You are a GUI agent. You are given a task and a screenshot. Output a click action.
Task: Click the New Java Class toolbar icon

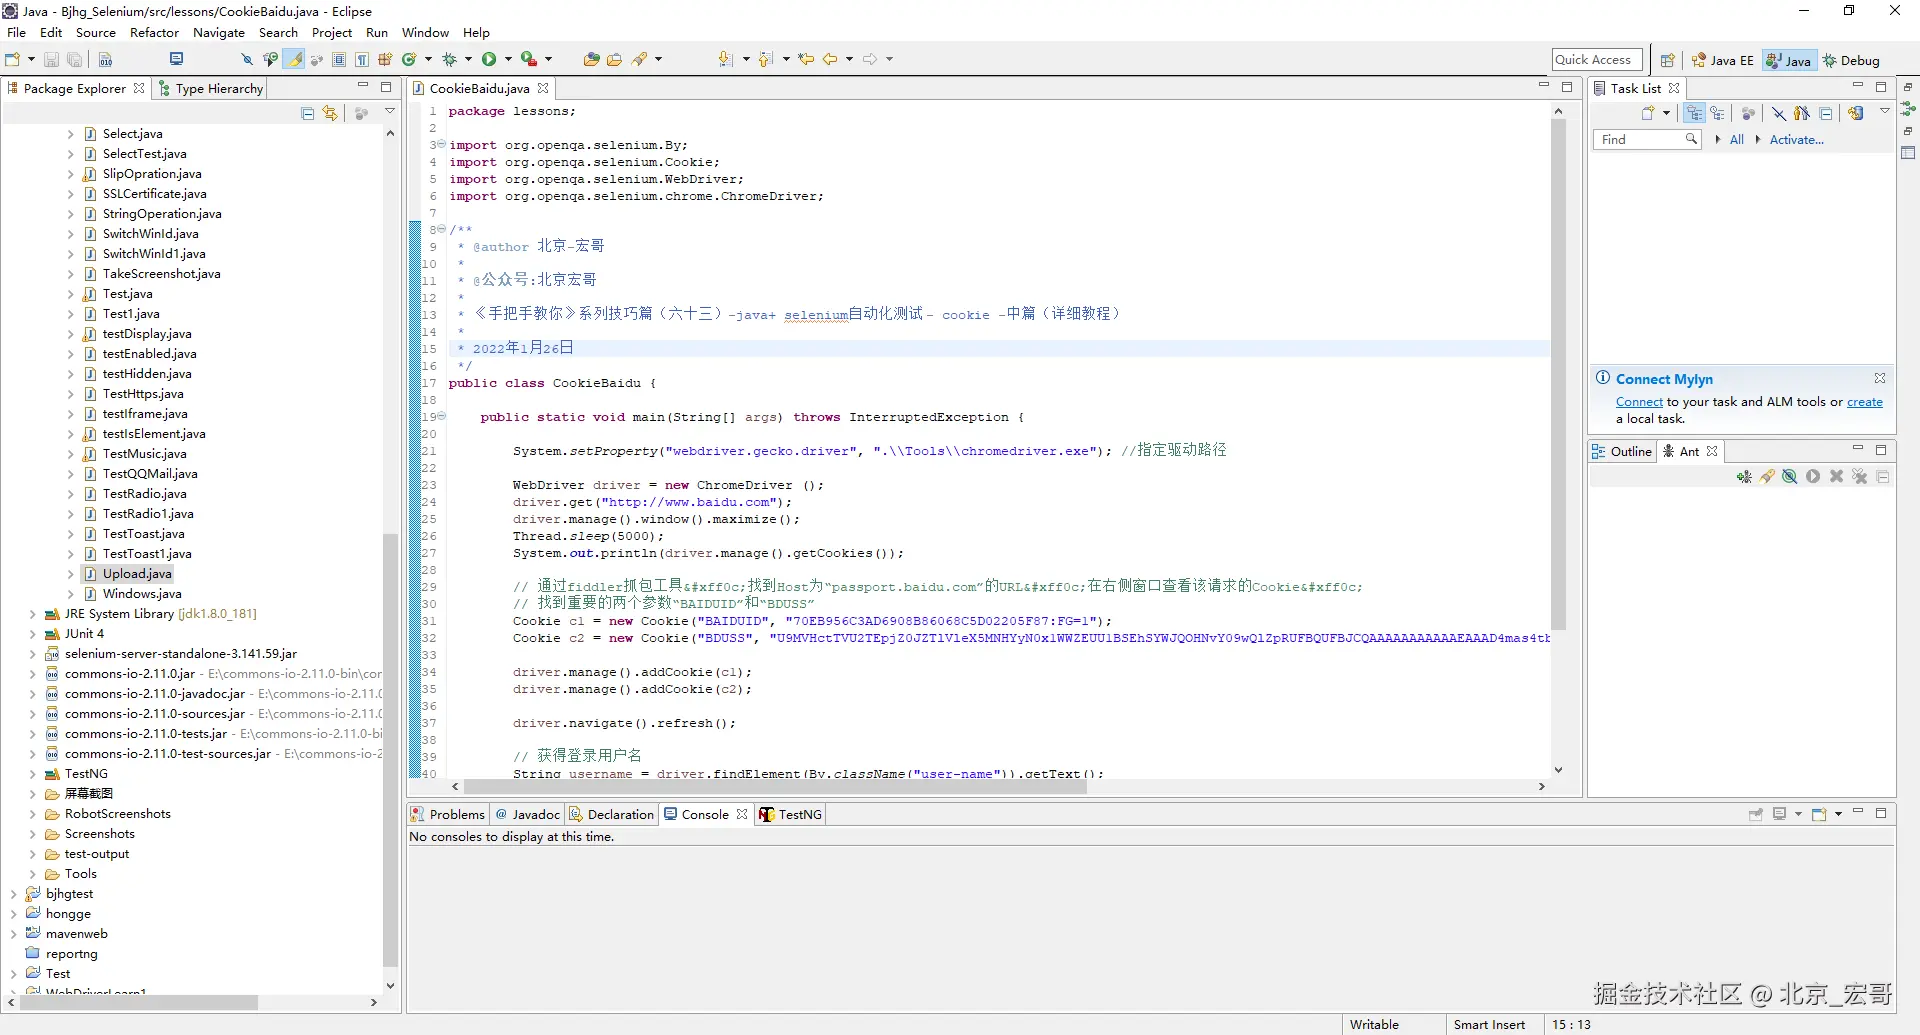[409, 60]
